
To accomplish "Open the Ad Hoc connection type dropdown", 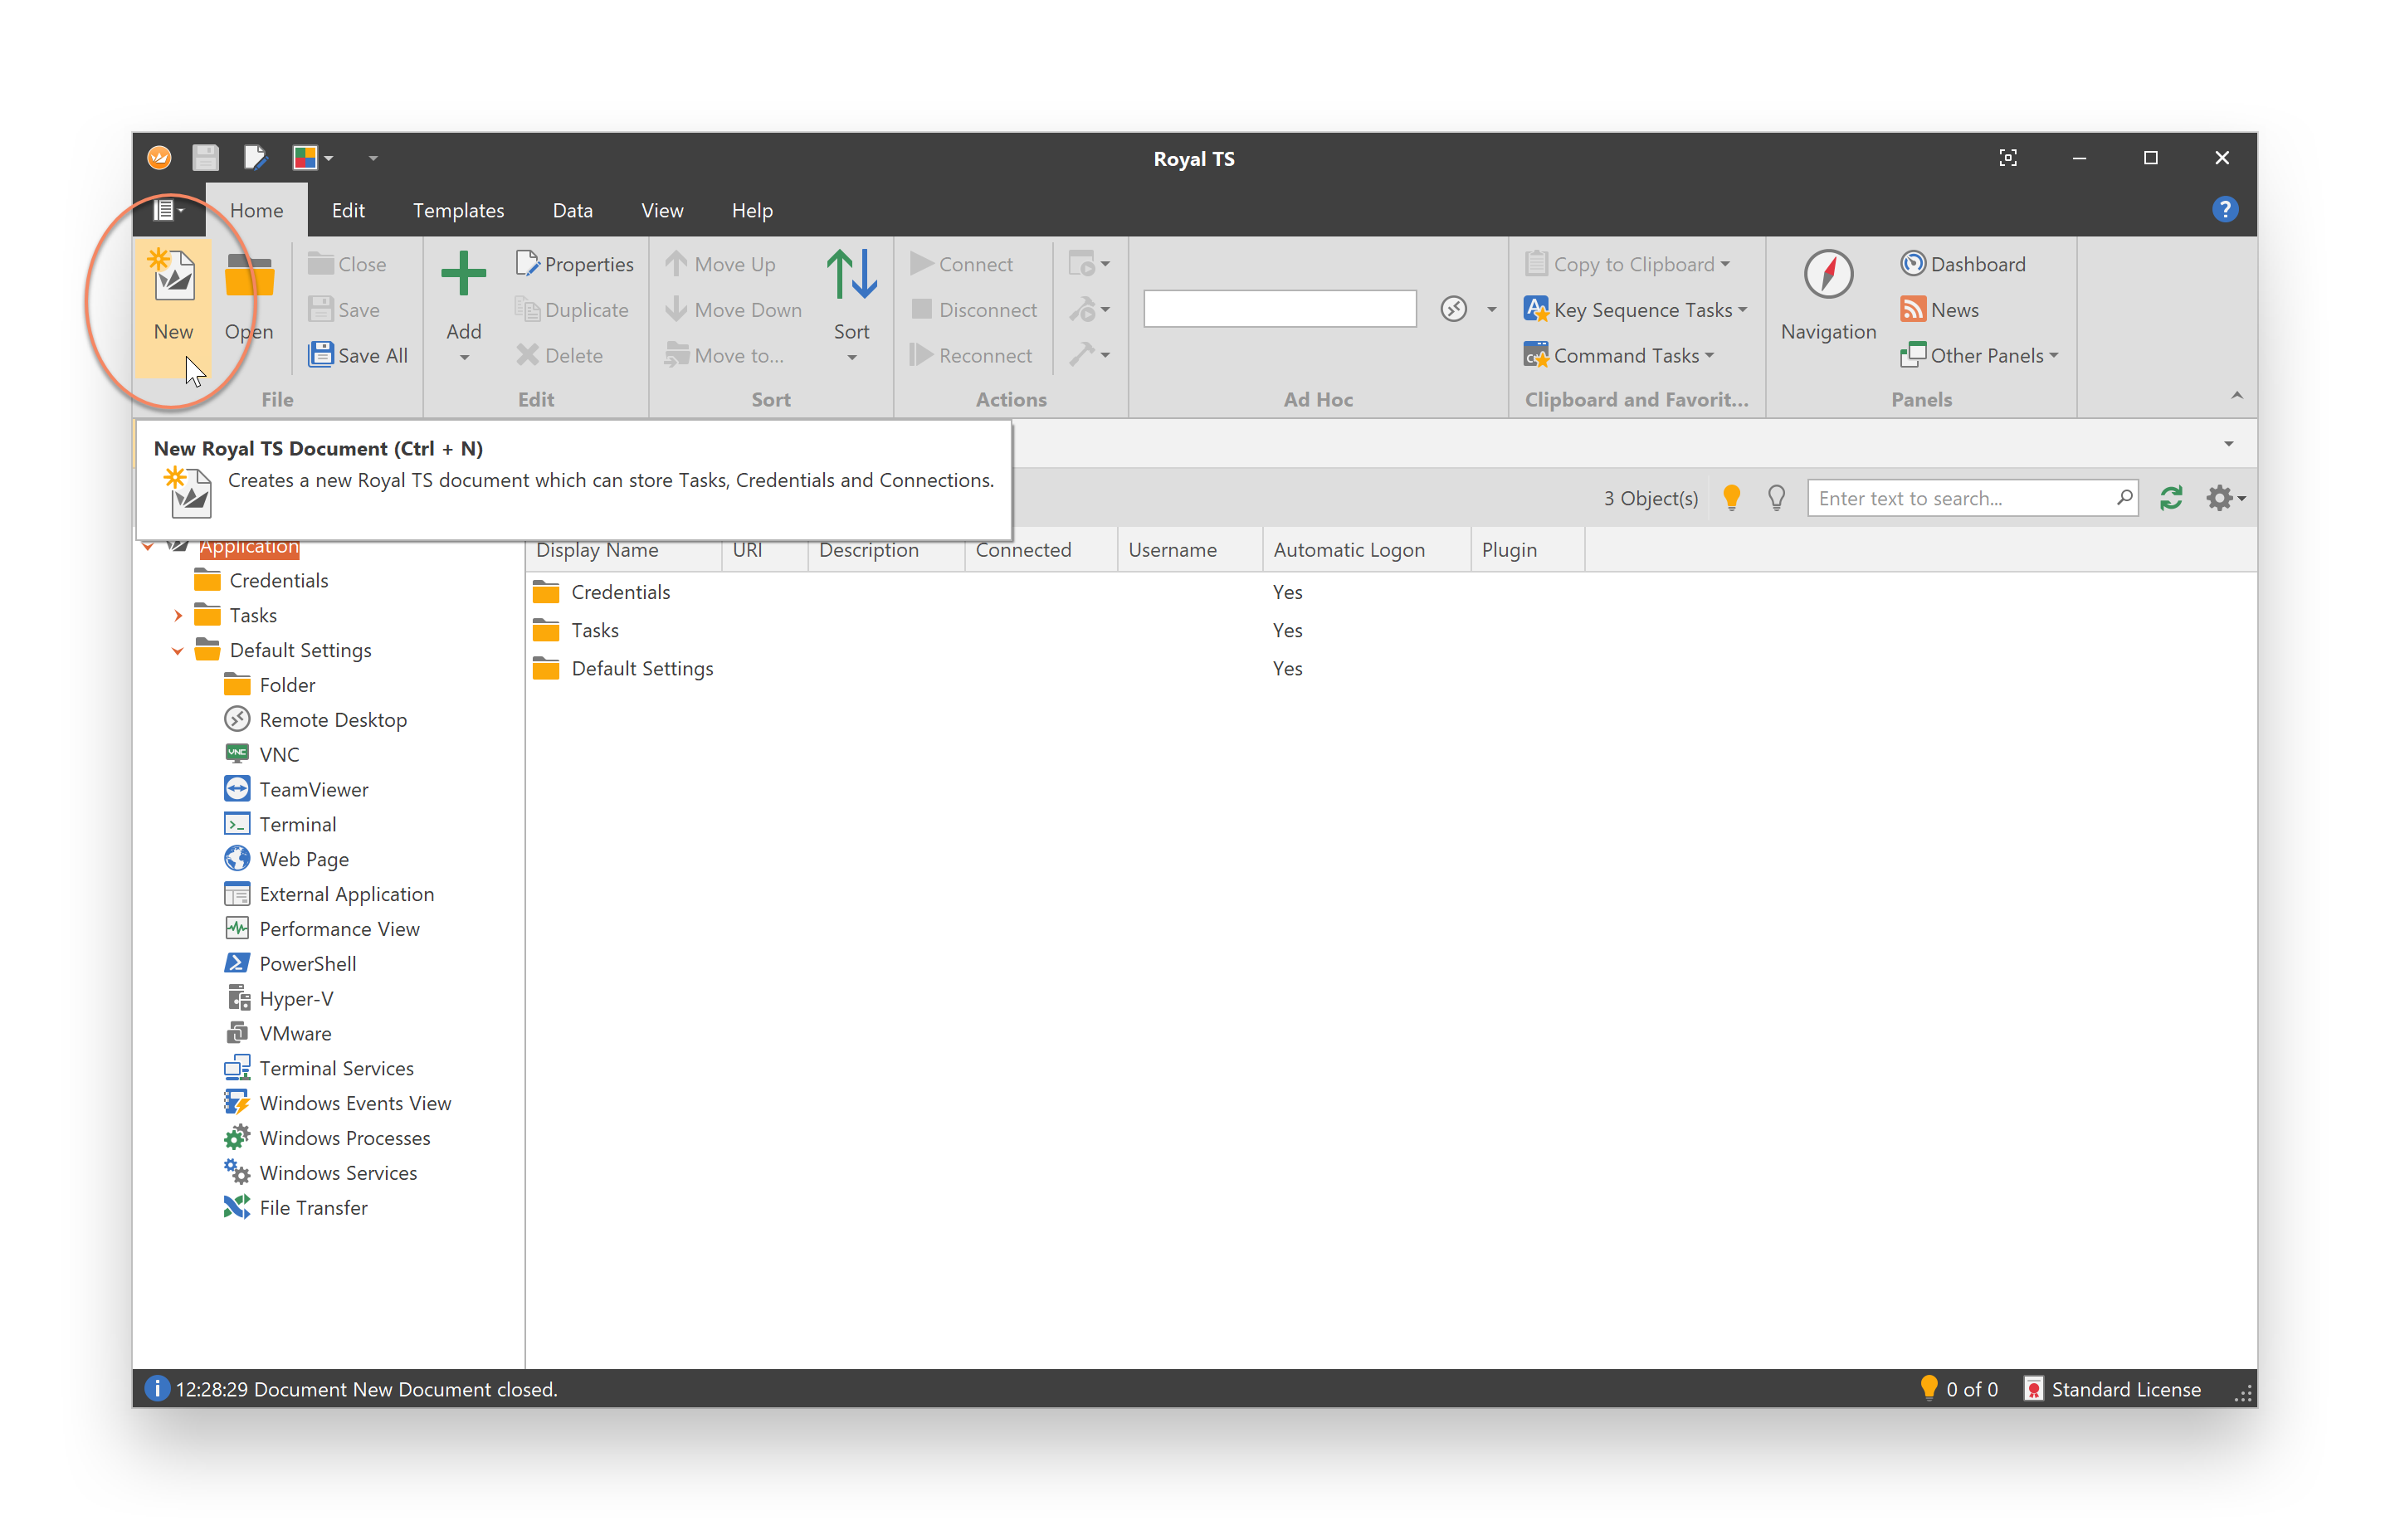I will pyautogui.click(x=1491, y=309).
